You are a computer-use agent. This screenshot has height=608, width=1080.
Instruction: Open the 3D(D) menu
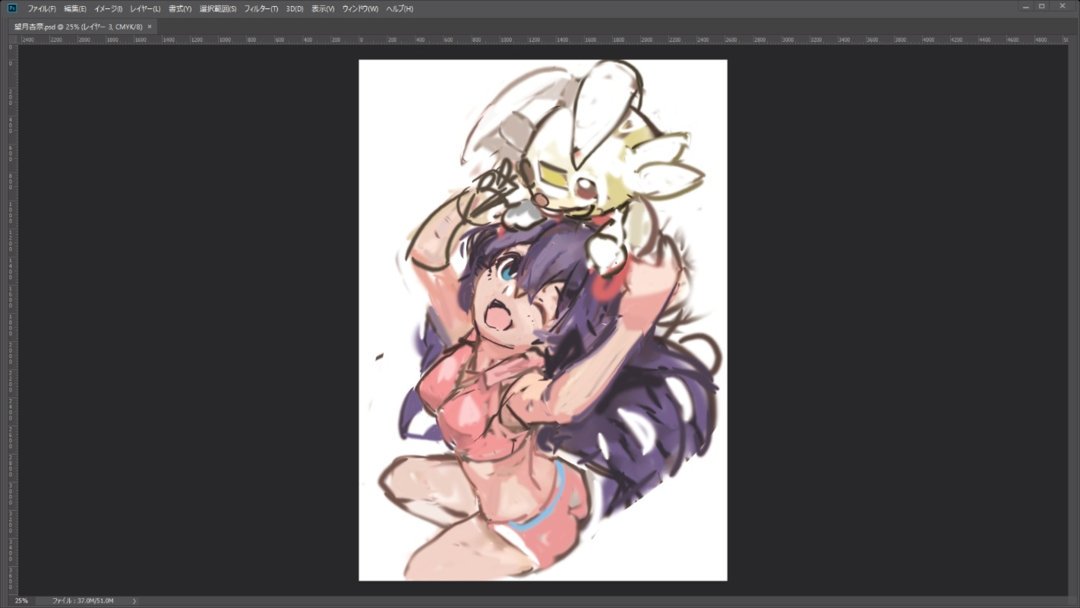pos(295,9)
